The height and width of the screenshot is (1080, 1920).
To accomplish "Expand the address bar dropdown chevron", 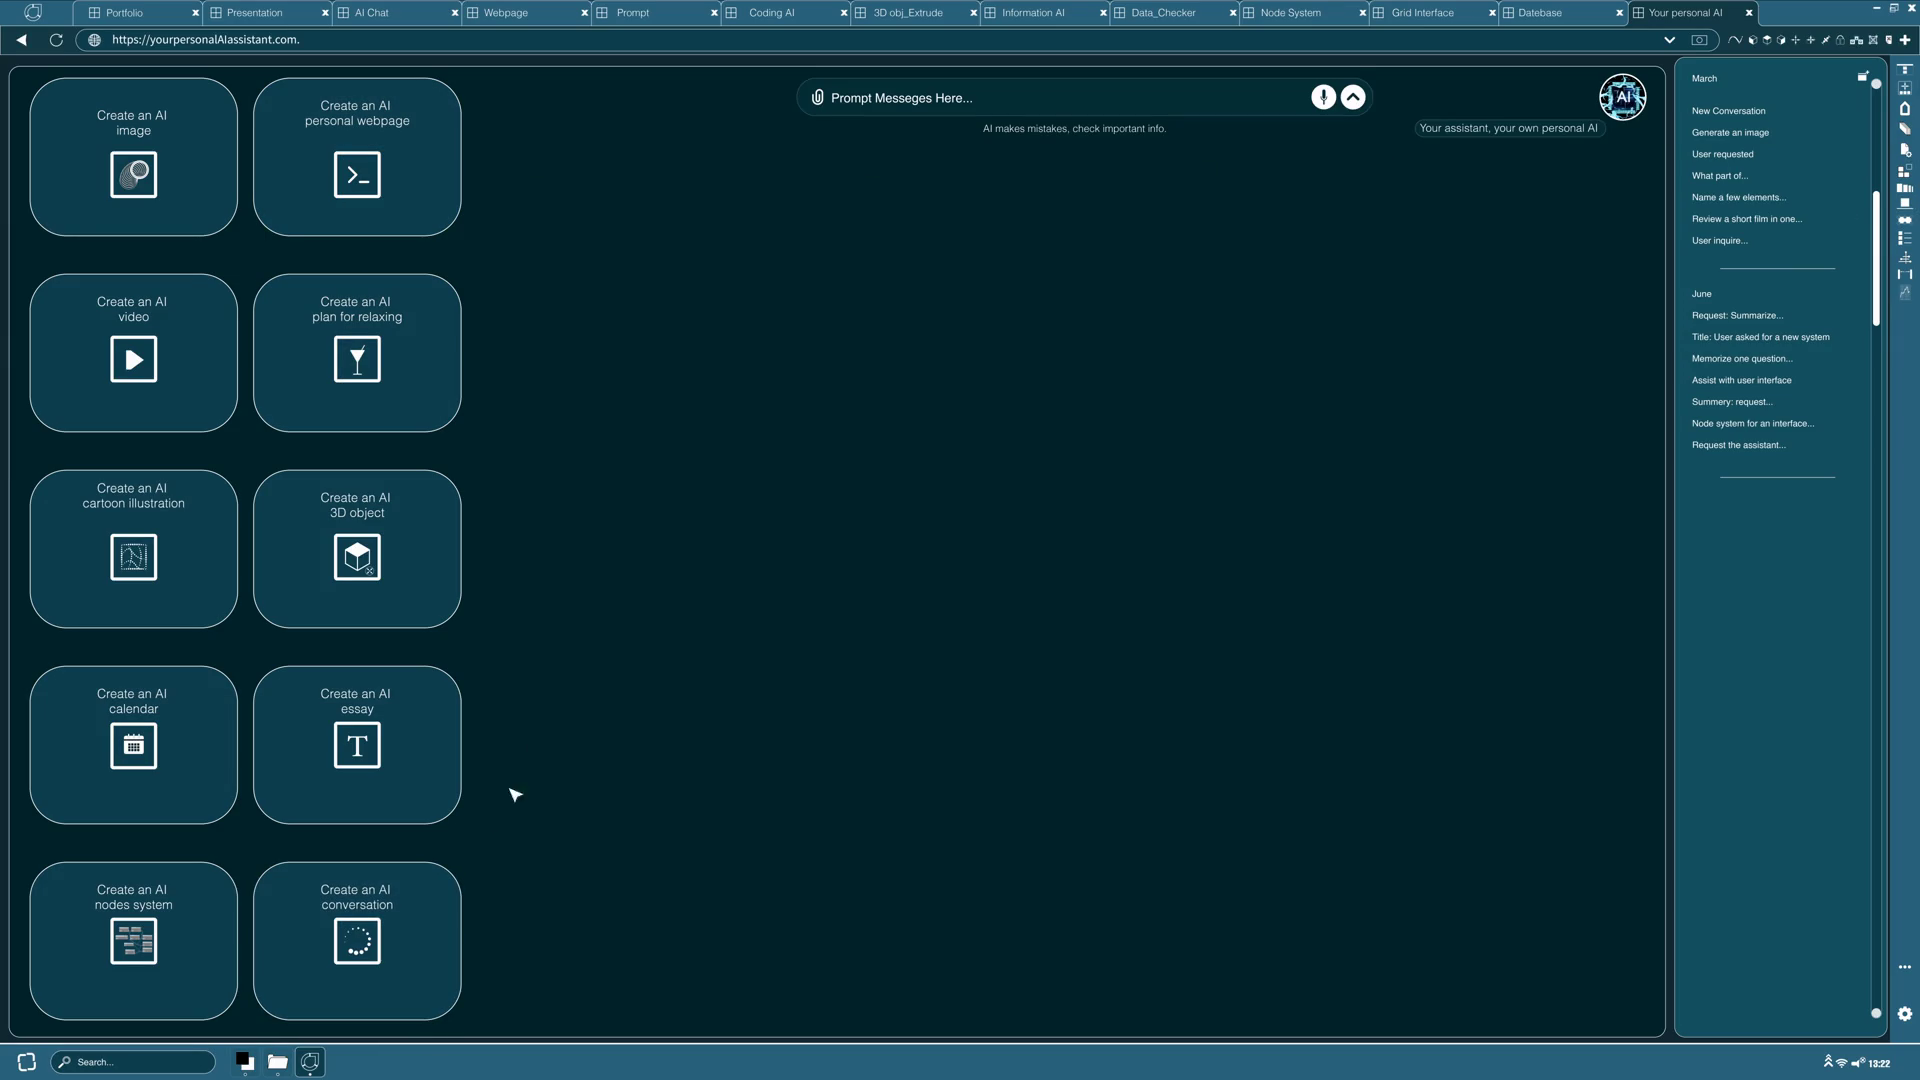I will coord(1669,40).
